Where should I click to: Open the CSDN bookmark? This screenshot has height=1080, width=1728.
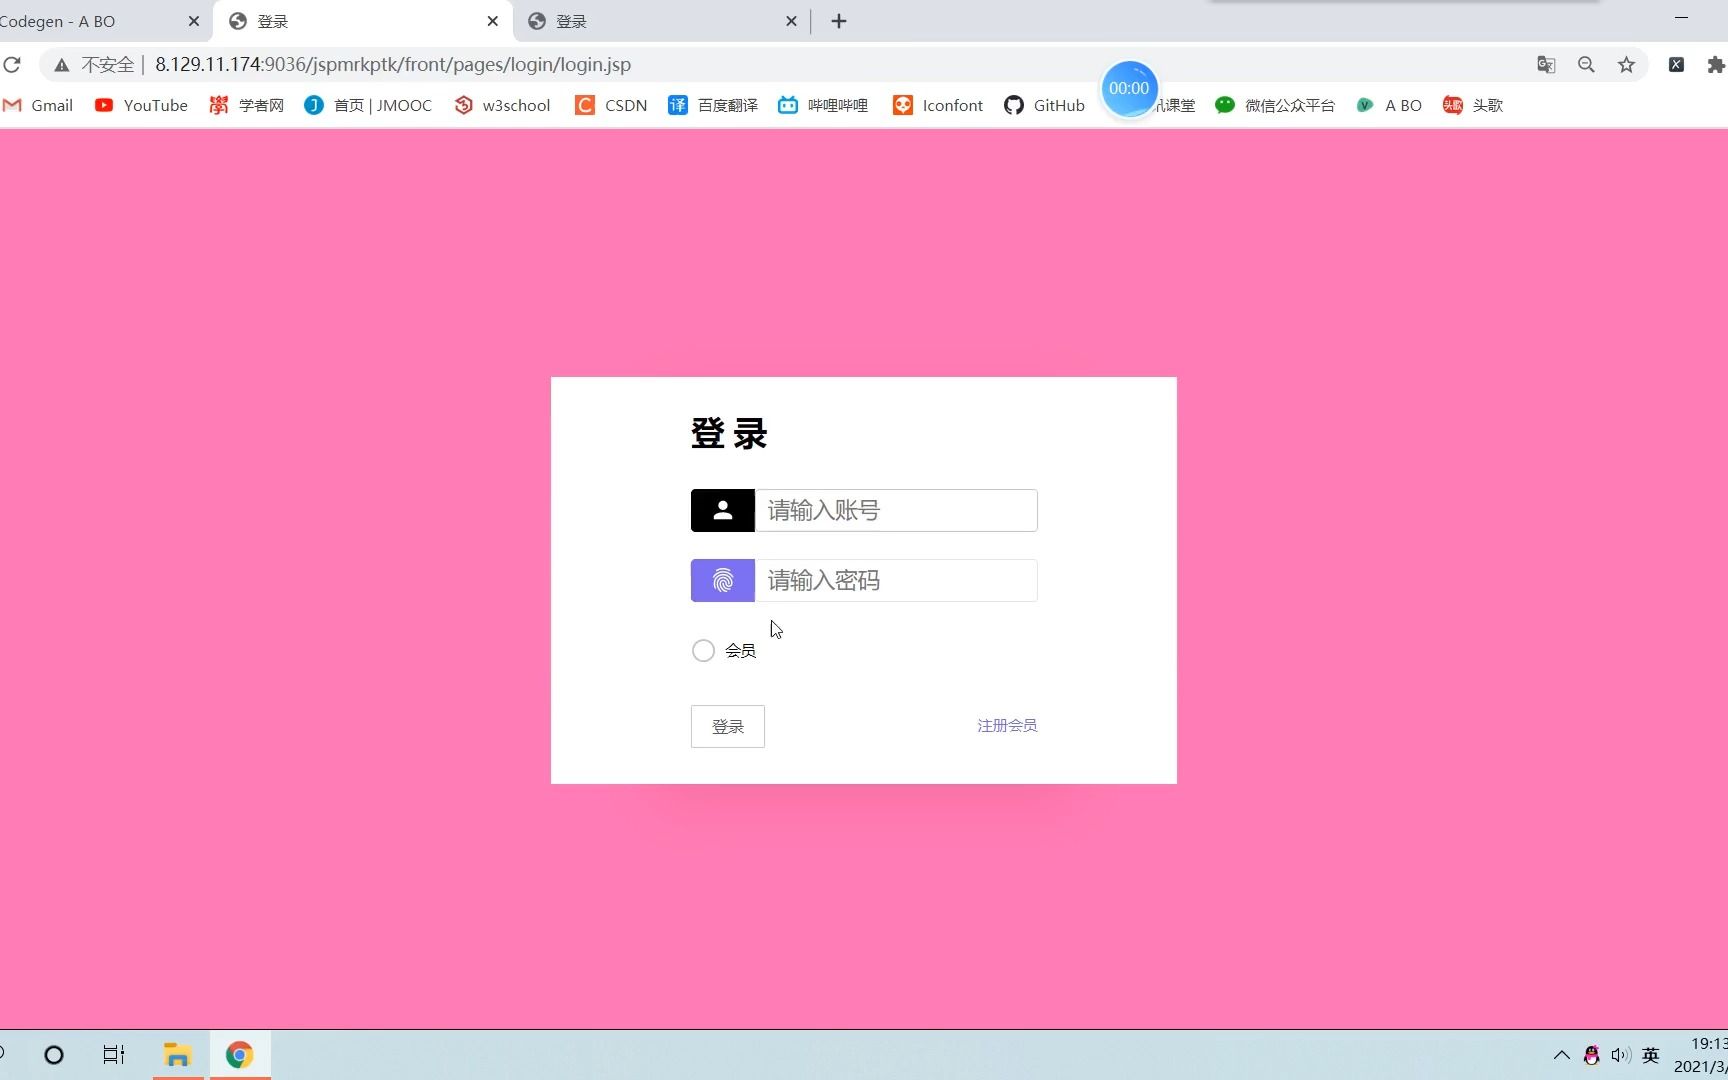(611, 106)
